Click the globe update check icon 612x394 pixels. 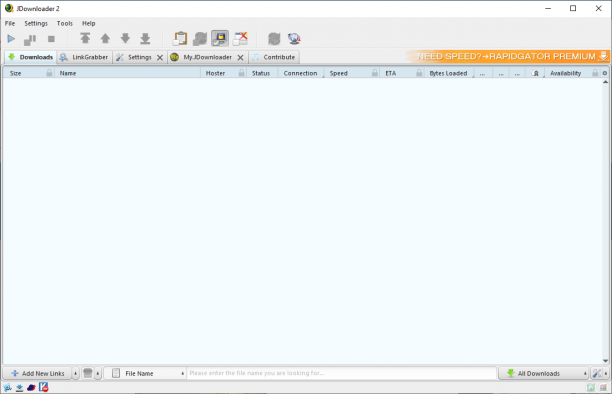pos(294,38)
